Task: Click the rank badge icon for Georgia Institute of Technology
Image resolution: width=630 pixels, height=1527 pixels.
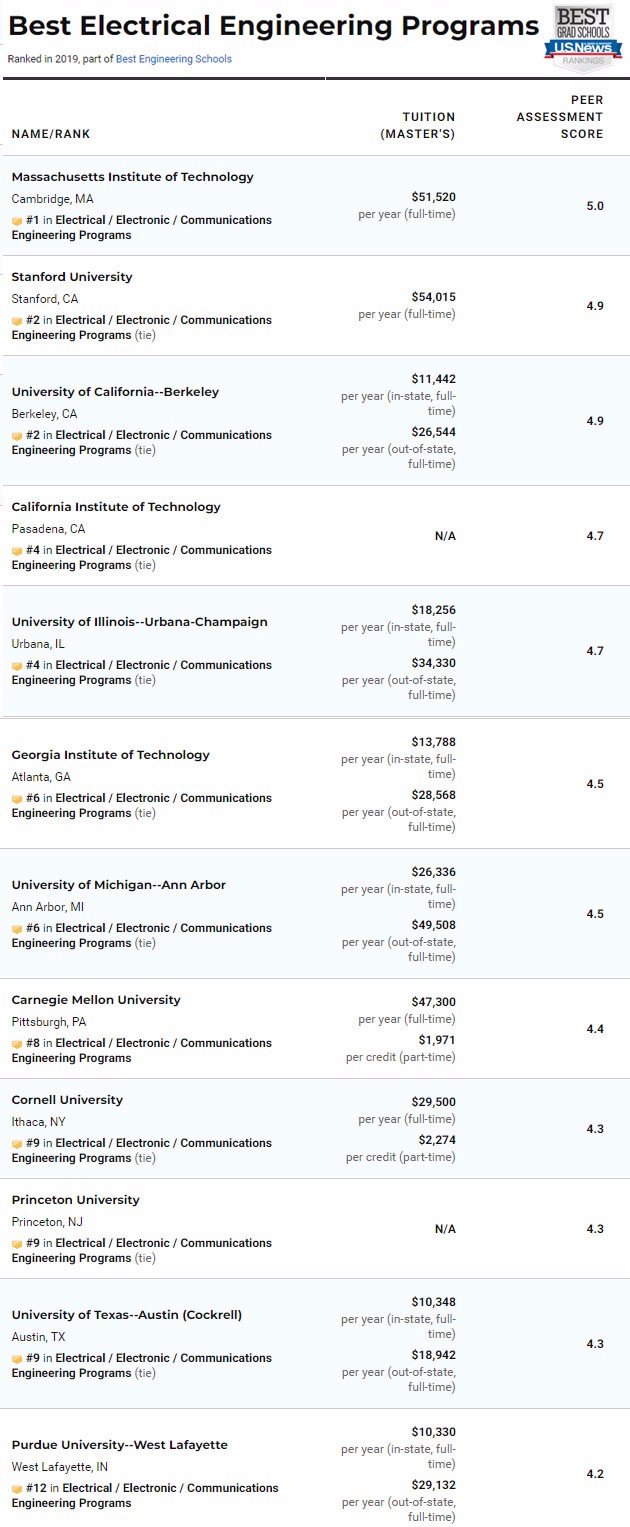Action: [17, 798]
